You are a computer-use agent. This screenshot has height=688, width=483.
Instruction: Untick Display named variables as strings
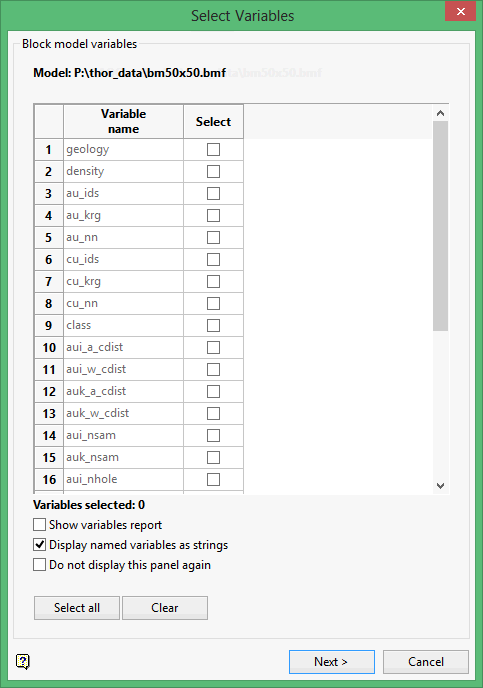pos(39,545)
